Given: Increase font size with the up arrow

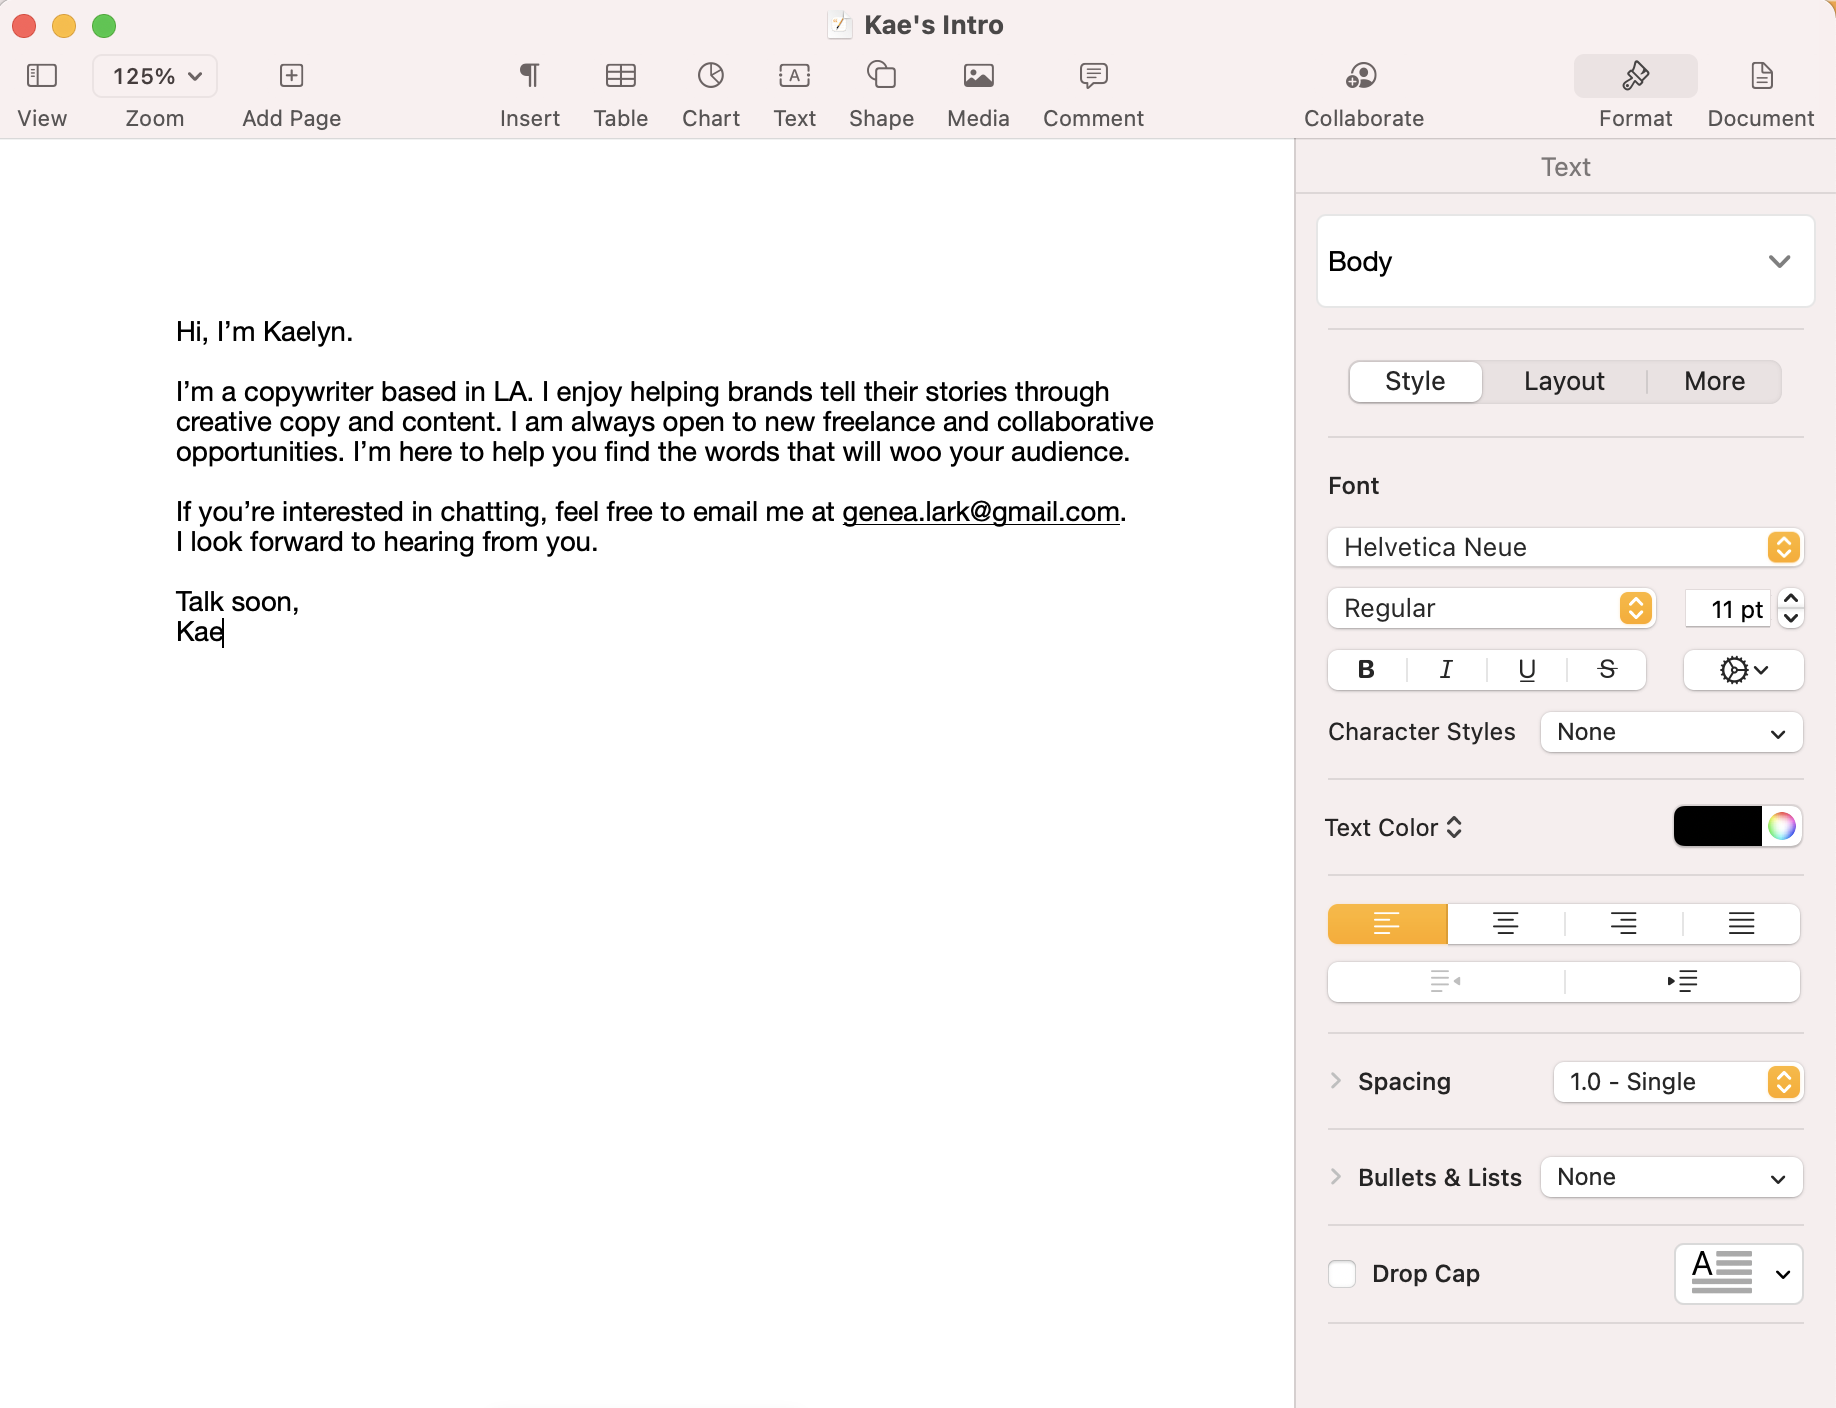Looking at the screenshot, I should pos(1791,598).
